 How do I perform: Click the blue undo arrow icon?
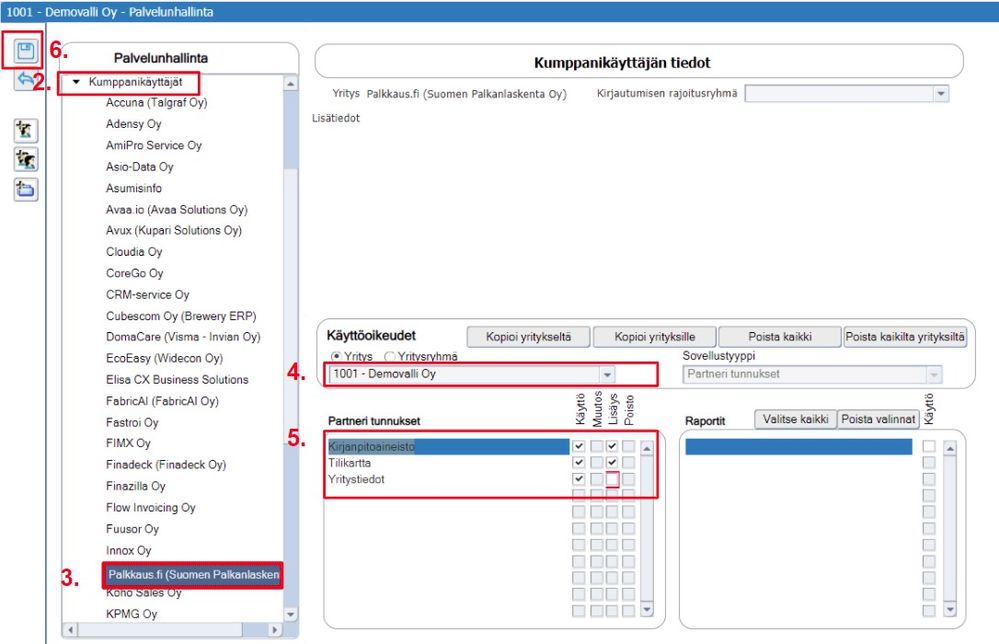tap(25, 80)
